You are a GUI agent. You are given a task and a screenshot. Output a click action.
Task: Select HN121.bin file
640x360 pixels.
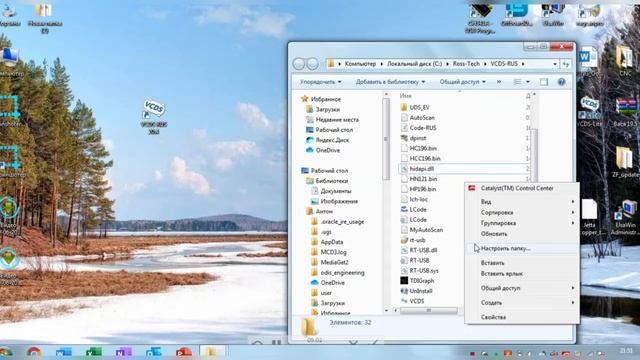point(423,179)
